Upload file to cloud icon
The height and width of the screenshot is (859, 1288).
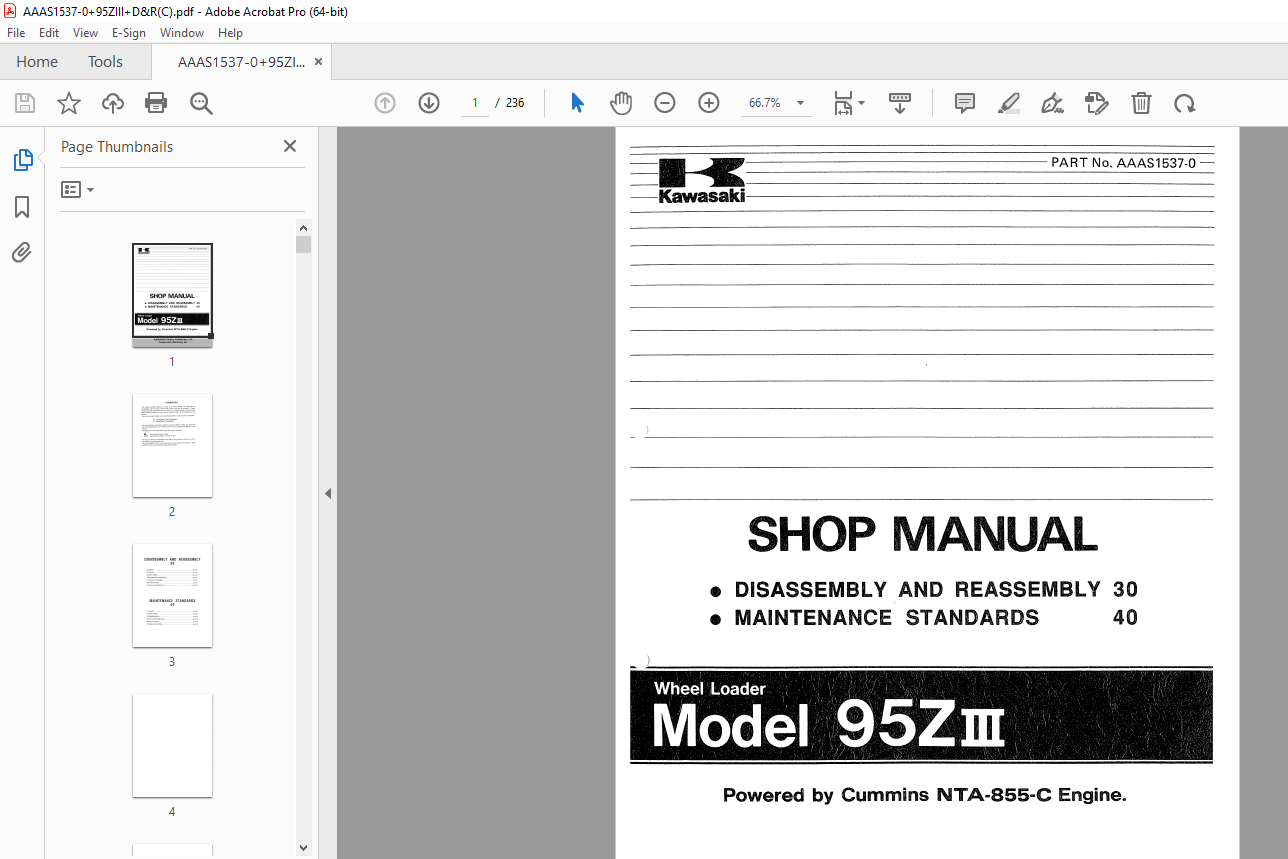(113, 103)
